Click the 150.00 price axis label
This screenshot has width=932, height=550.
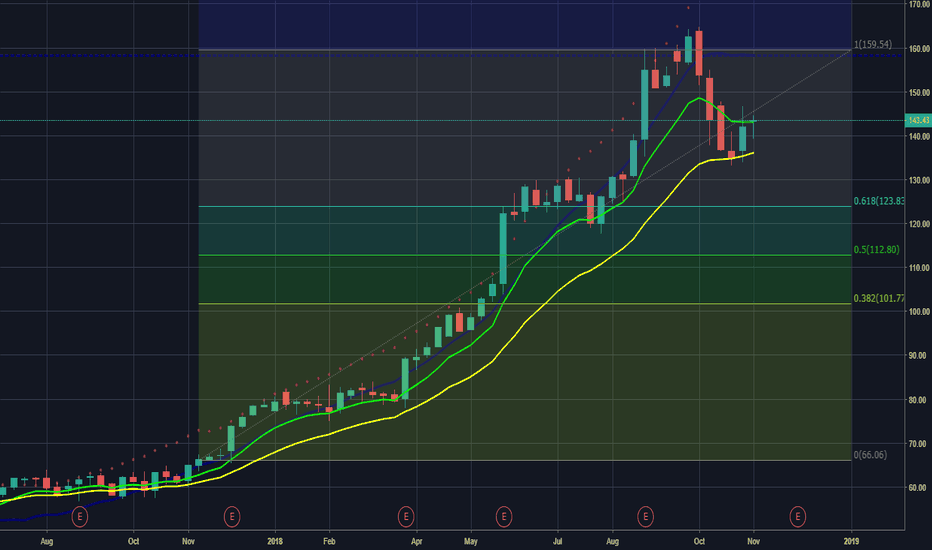919,93
